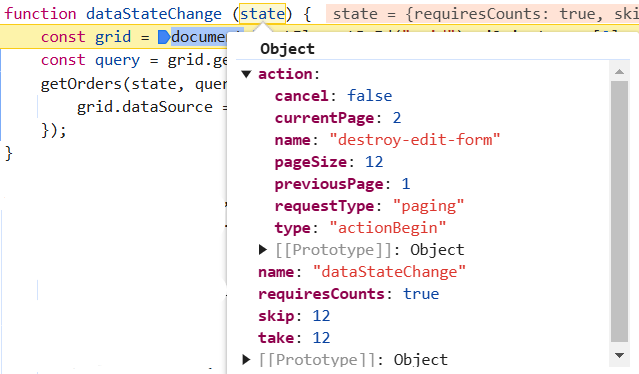
Task: Click the const query code line
Action: point(134,60)
